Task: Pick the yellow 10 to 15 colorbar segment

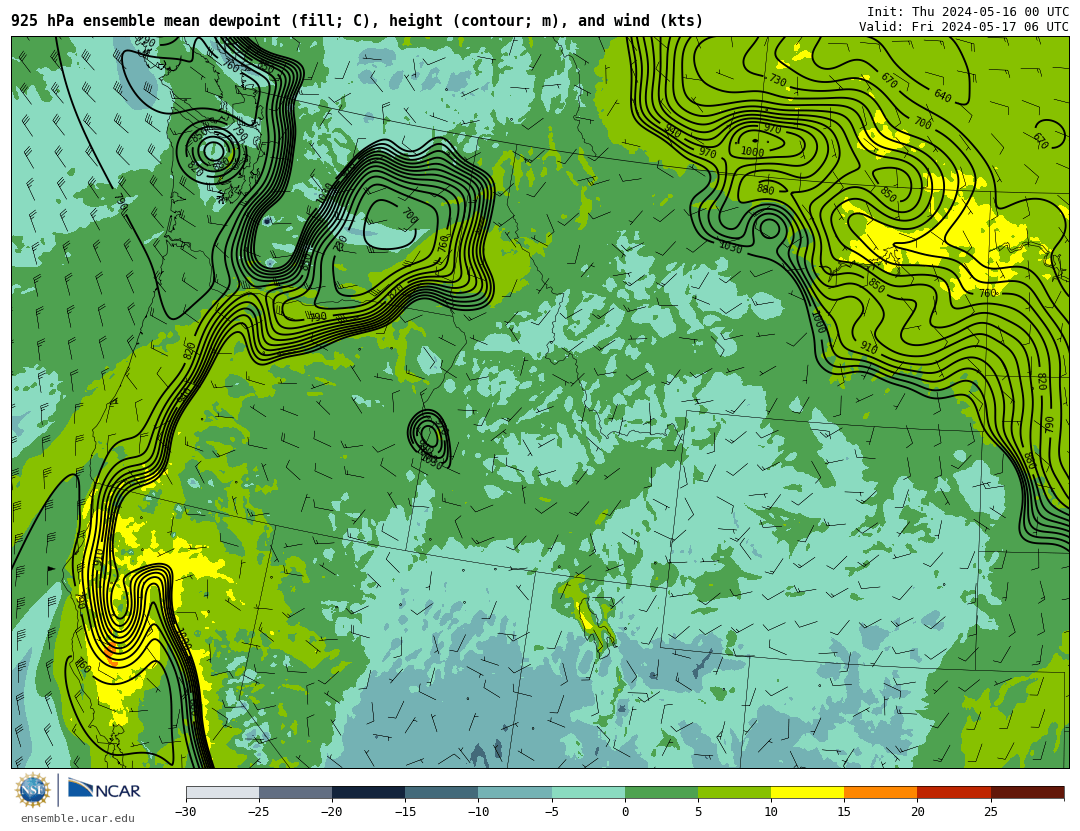Action: 807,793
